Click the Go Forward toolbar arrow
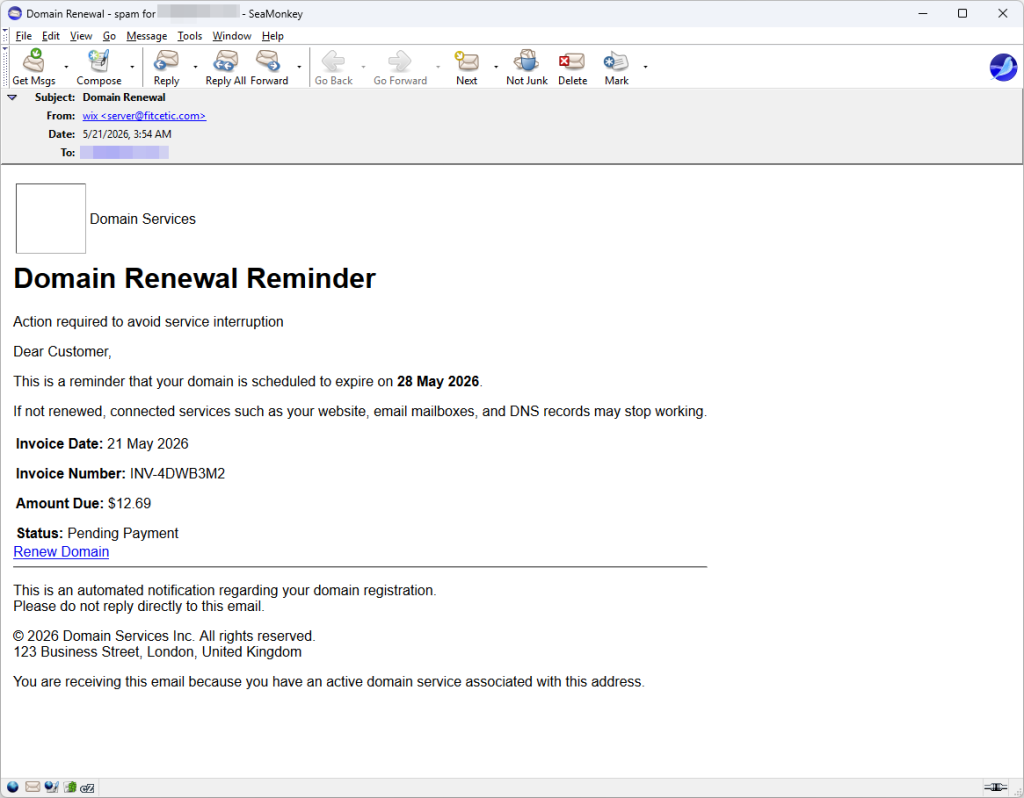Image resolution: width=1024 pixels, height=798 pixels. 400,67
